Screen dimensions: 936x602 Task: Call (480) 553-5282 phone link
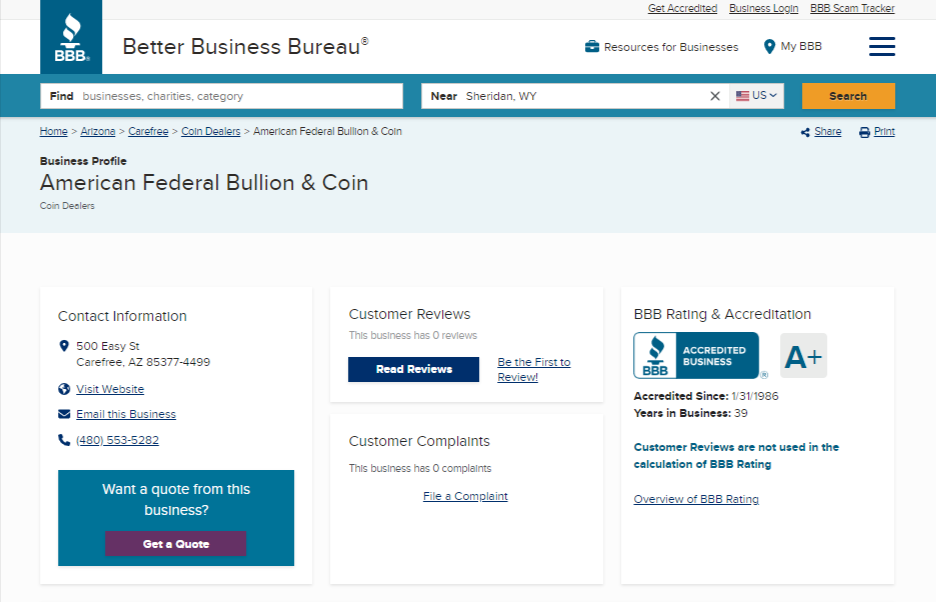point(118,440)
